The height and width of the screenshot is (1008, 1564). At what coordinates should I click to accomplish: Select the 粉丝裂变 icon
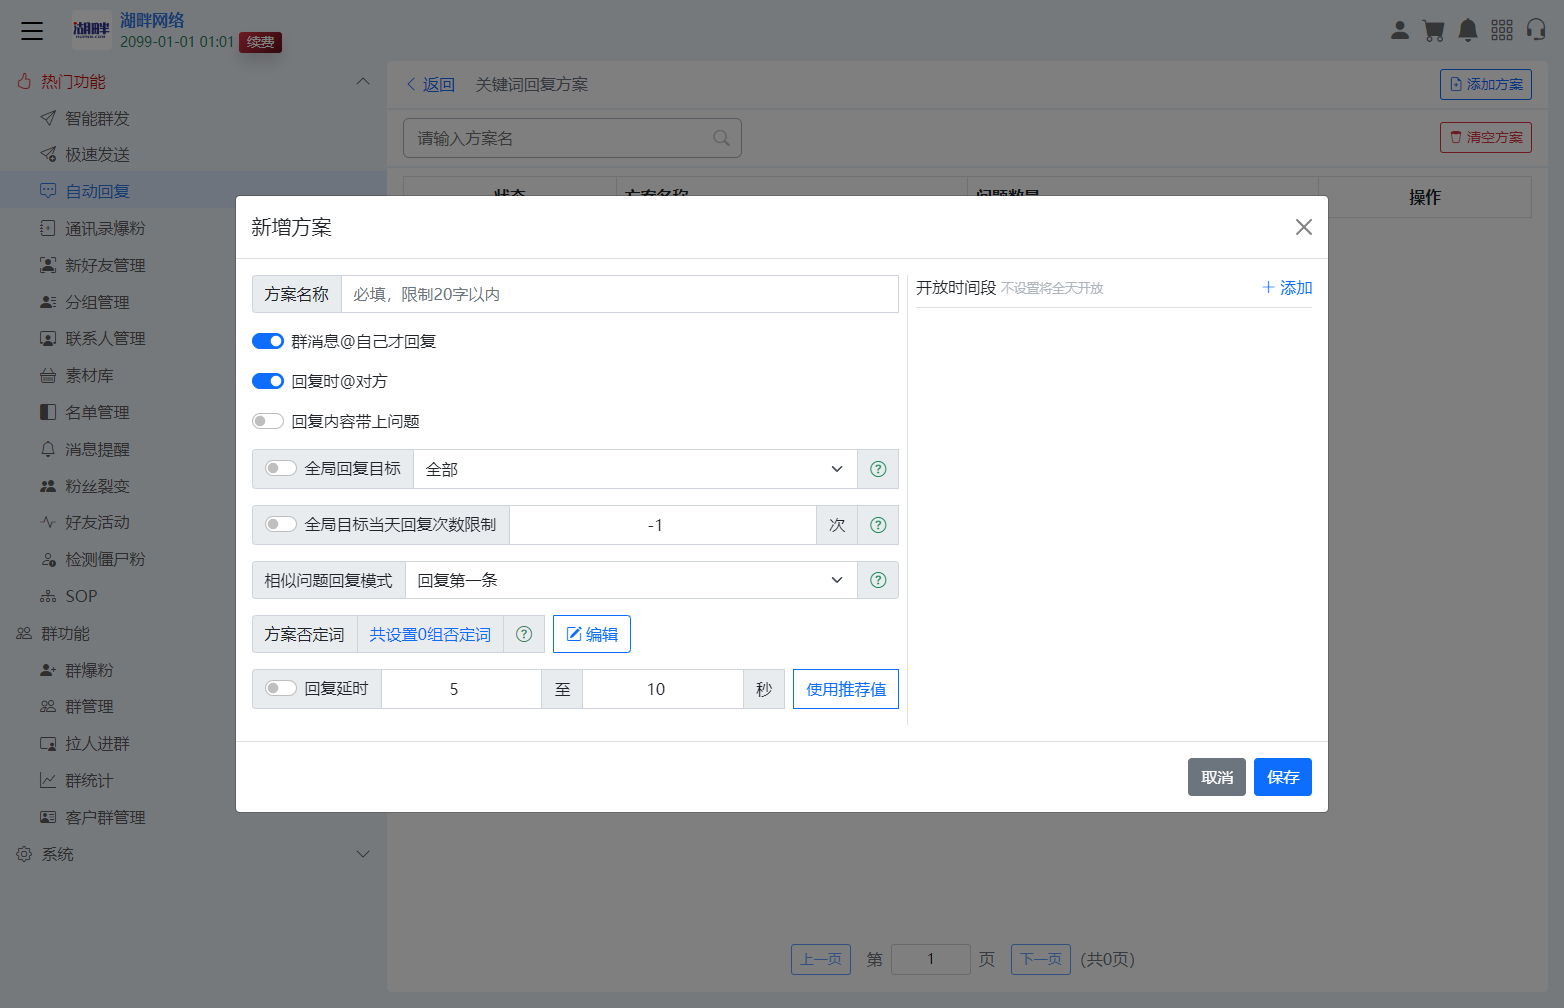tap(48, 485)
